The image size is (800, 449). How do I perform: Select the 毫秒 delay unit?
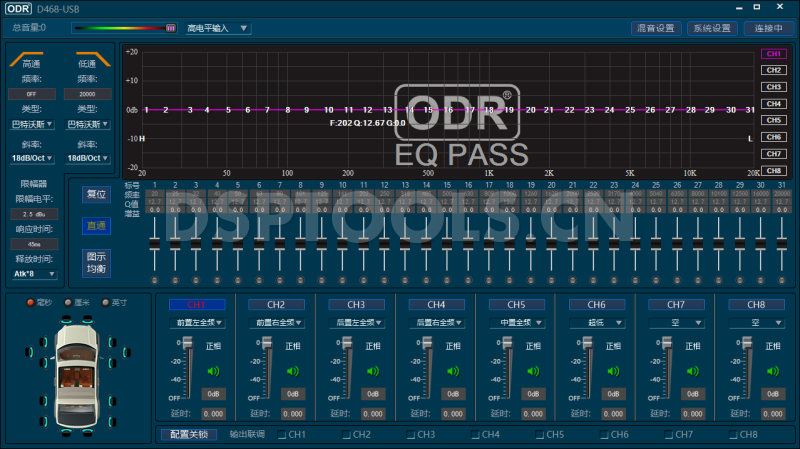[x=30, y=303]
